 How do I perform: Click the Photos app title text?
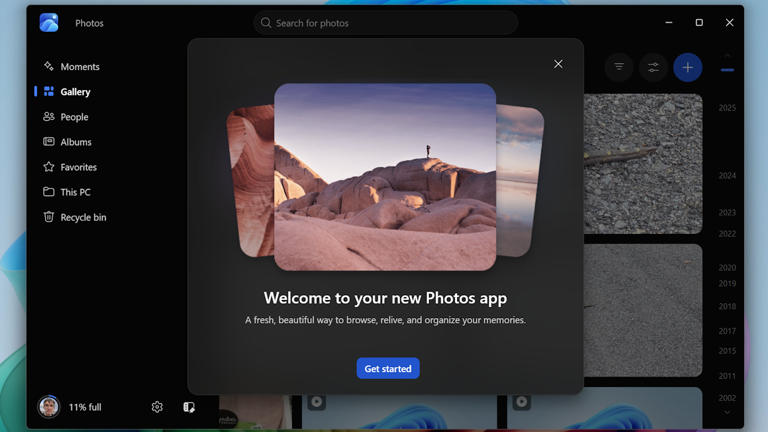89,23
